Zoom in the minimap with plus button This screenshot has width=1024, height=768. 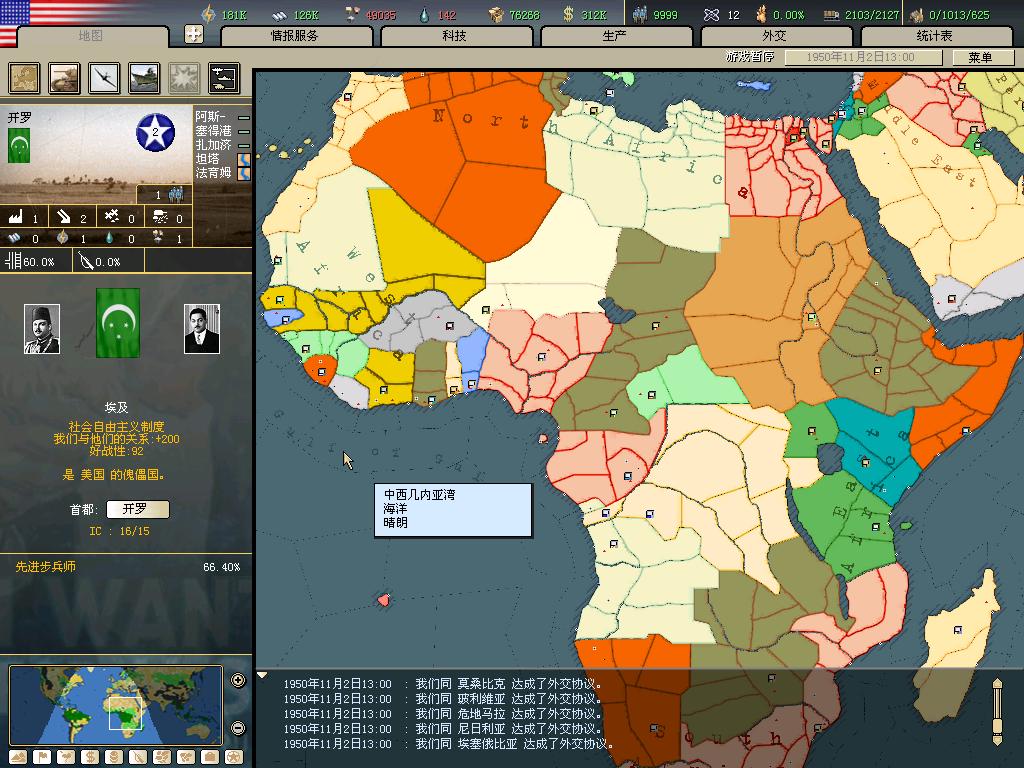click(x=238, y=681)
